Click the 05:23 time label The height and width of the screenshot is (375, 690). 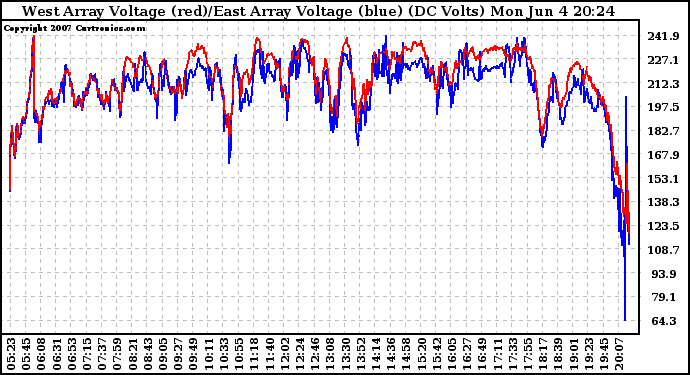coord(10,354)
